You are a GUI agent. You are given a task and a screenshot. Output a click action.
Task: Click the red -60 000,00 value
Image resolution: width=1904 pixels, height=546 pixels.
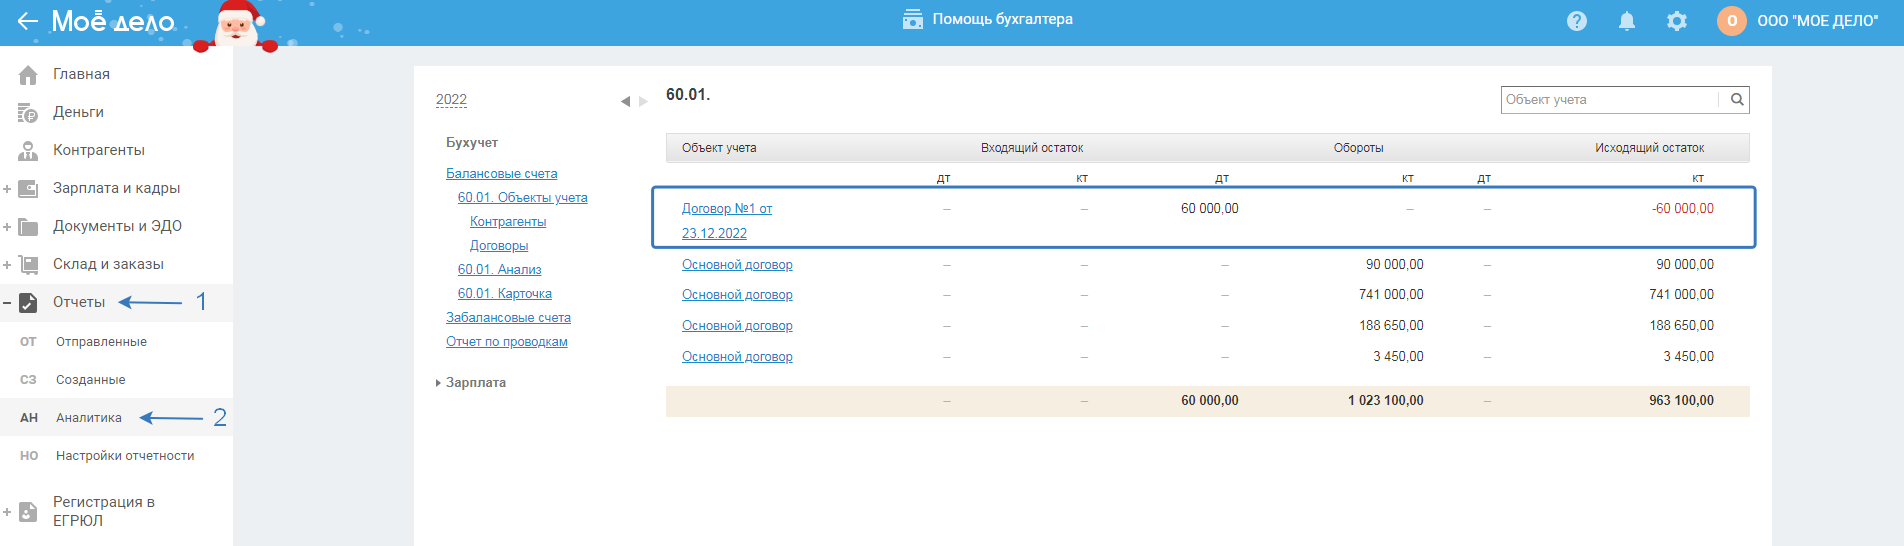click(x=1683, y=209)
